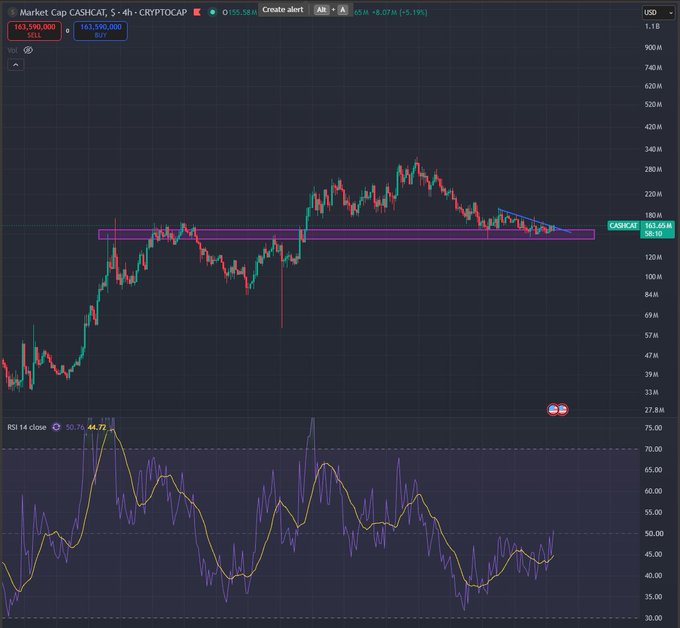Viewport: 680px width, 628px height.
Task: Click the 100M price scale label
Action: click(x=653, y=277)
